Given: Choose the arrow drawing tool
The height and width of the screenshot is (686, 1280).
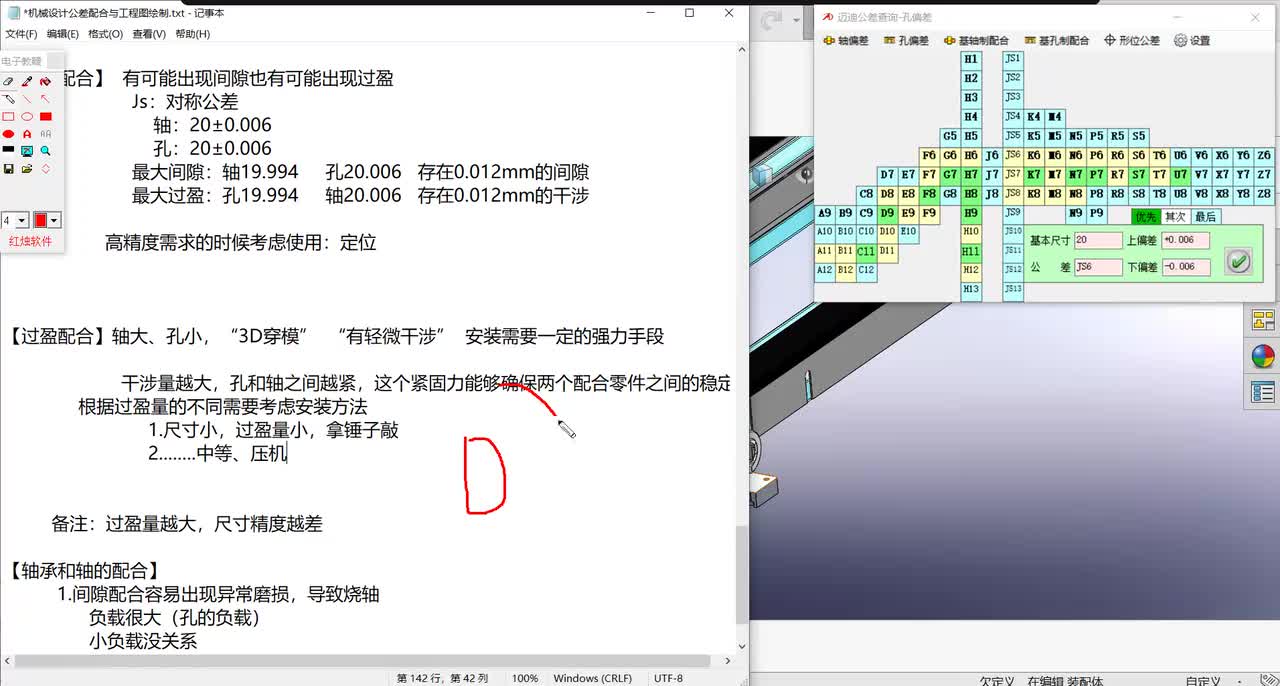Looking at the screenshot, I should (x=45, y=99).
